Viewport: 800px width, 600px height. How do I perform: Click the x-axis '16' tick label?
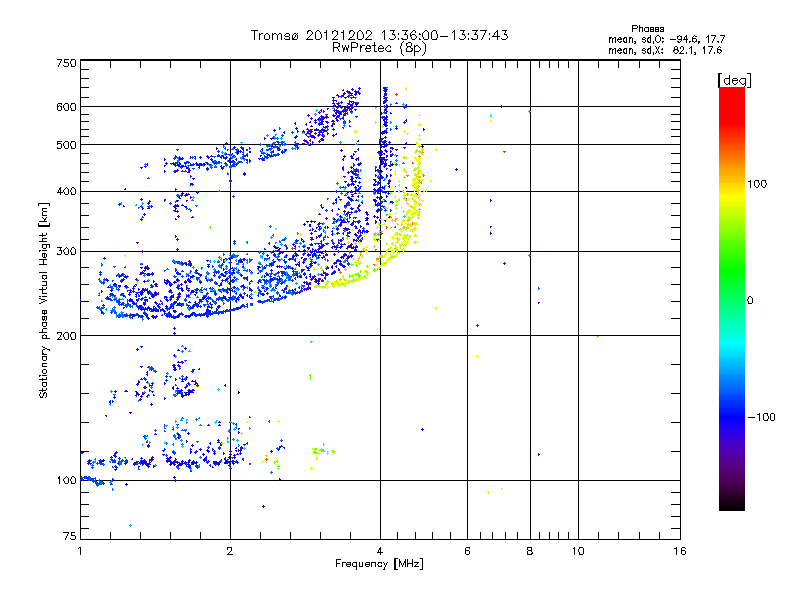click(x=680, y=551)
